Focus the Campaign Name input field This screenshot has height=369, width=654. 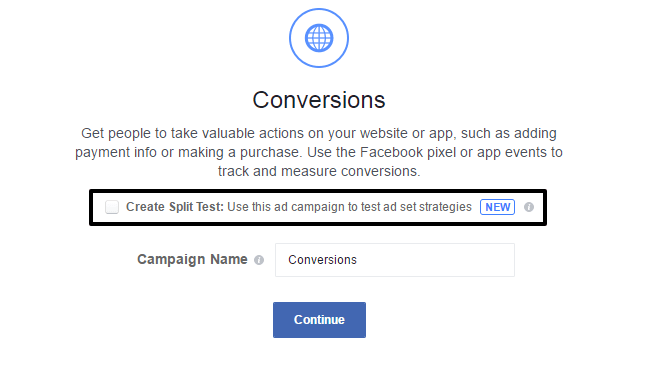[x=395, y=260]
